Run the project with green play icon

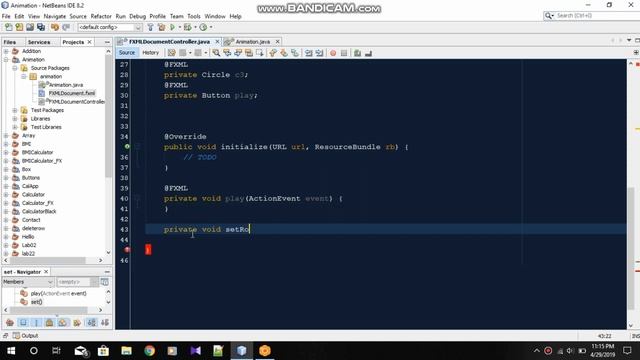[x=172, y=27]
